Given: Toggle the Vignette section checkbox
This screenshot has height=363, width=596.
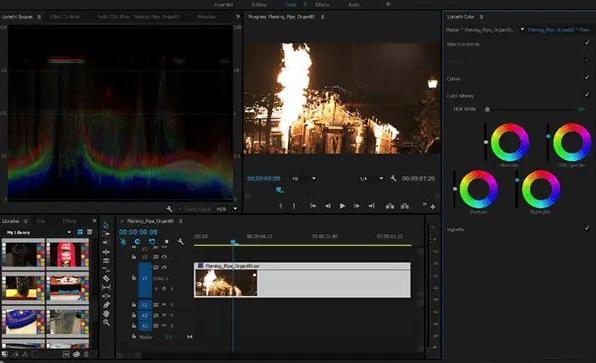Looking at the screenshot, I should click(587, 228).
